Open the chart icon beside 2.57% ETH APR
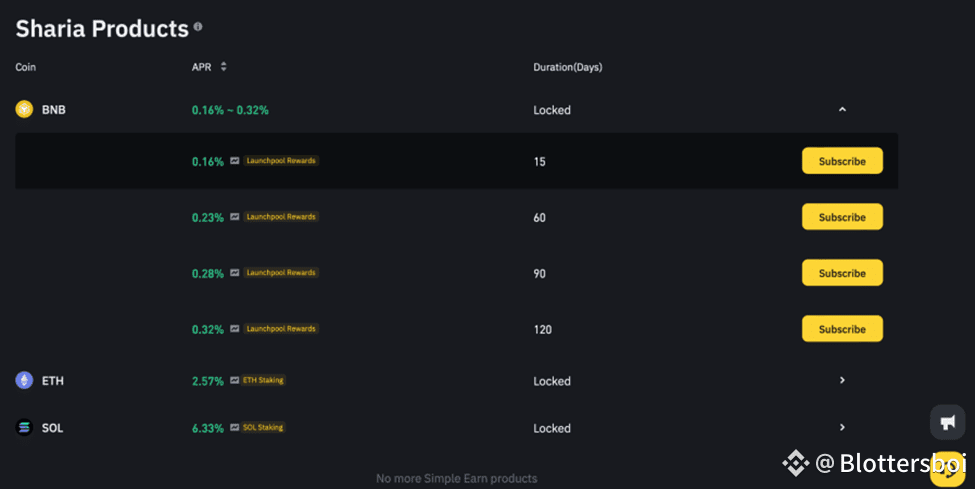 tap(234, 380)
